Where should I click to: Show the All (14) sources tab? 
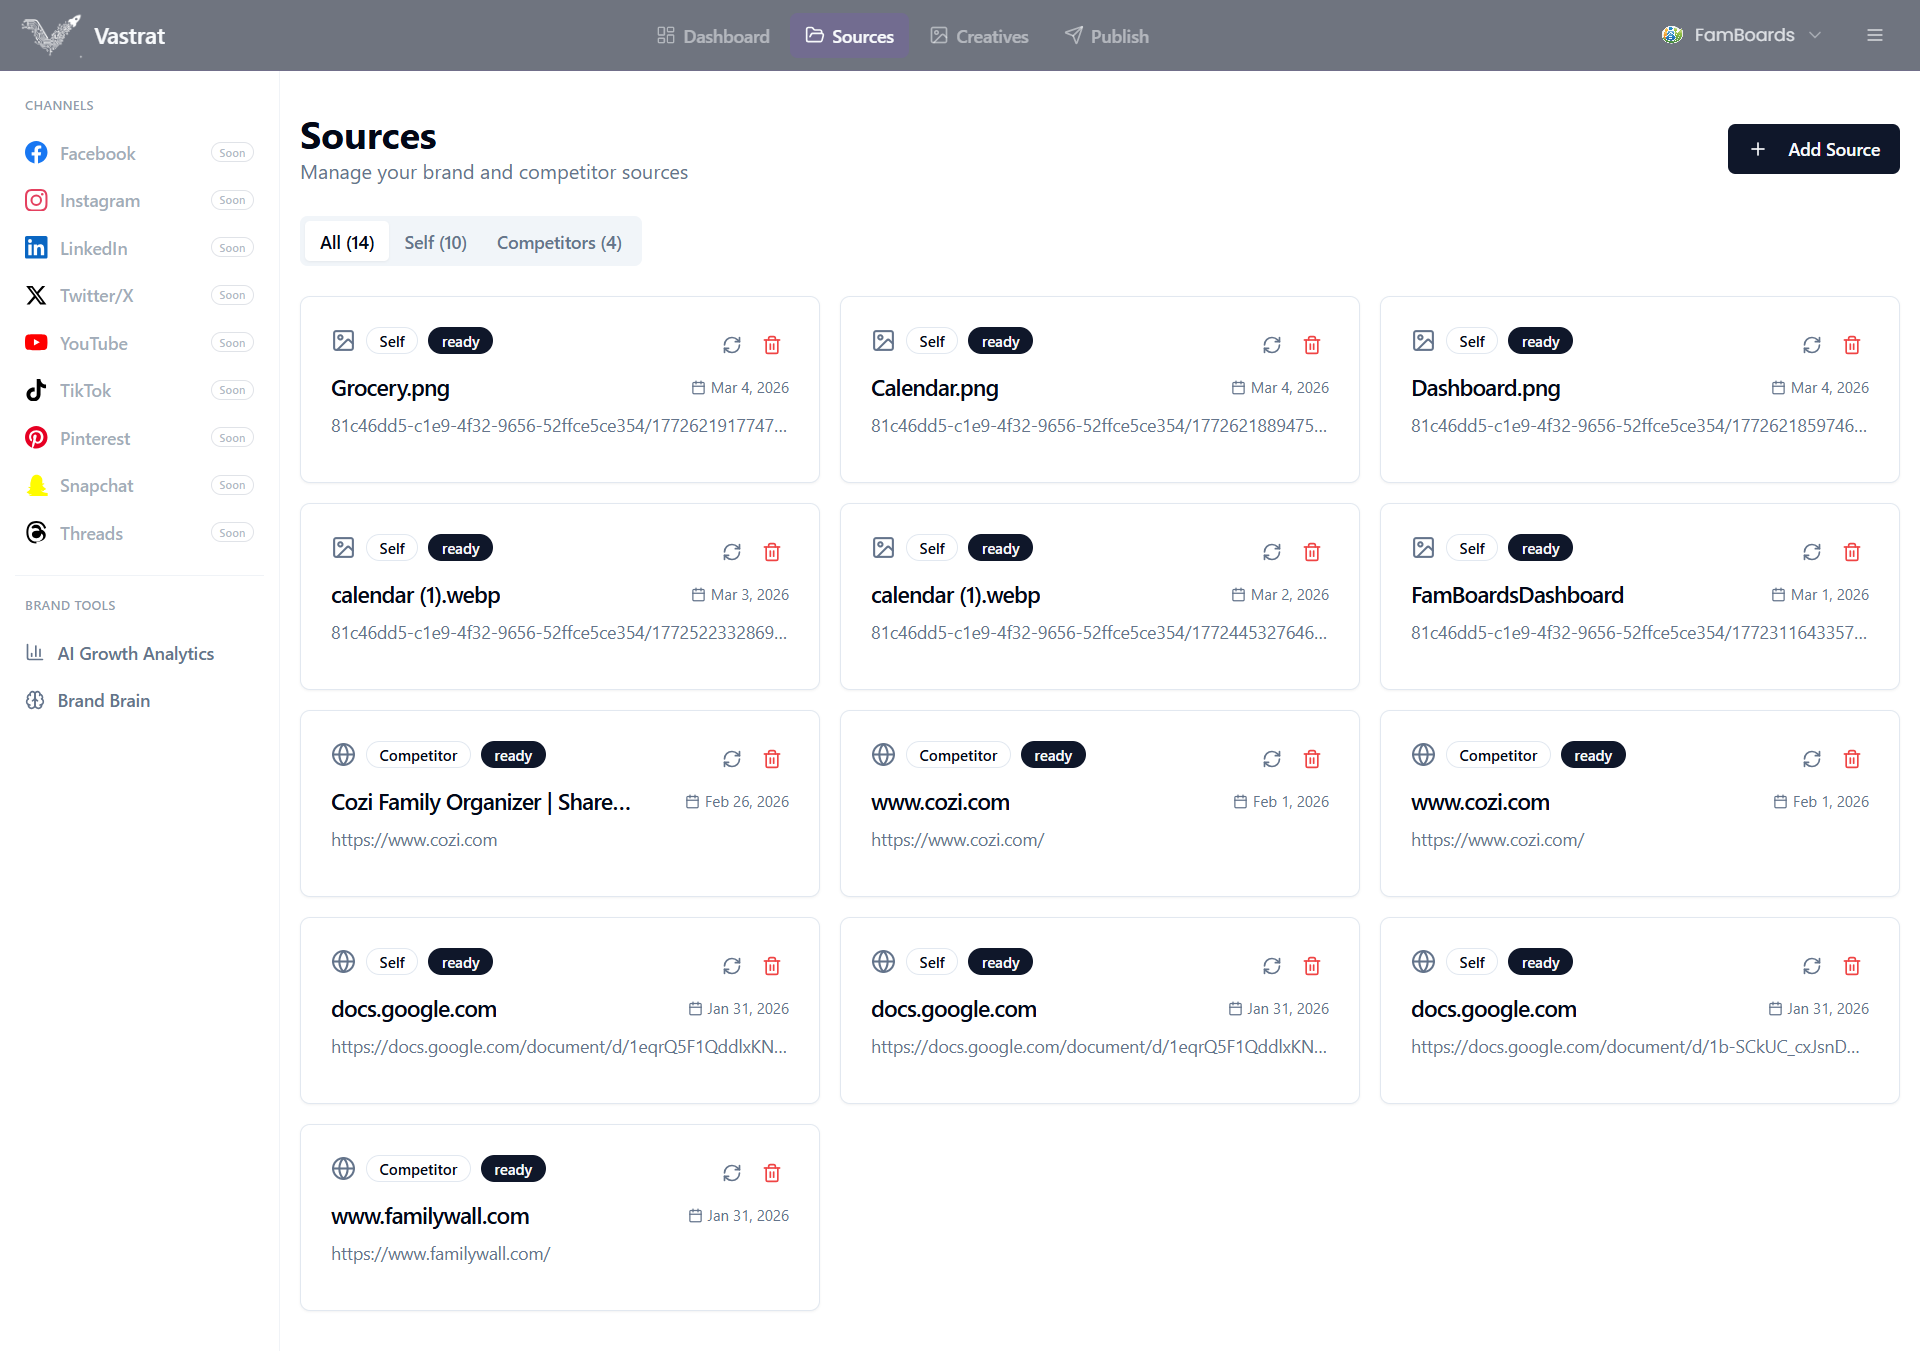(x=347, y=243)
